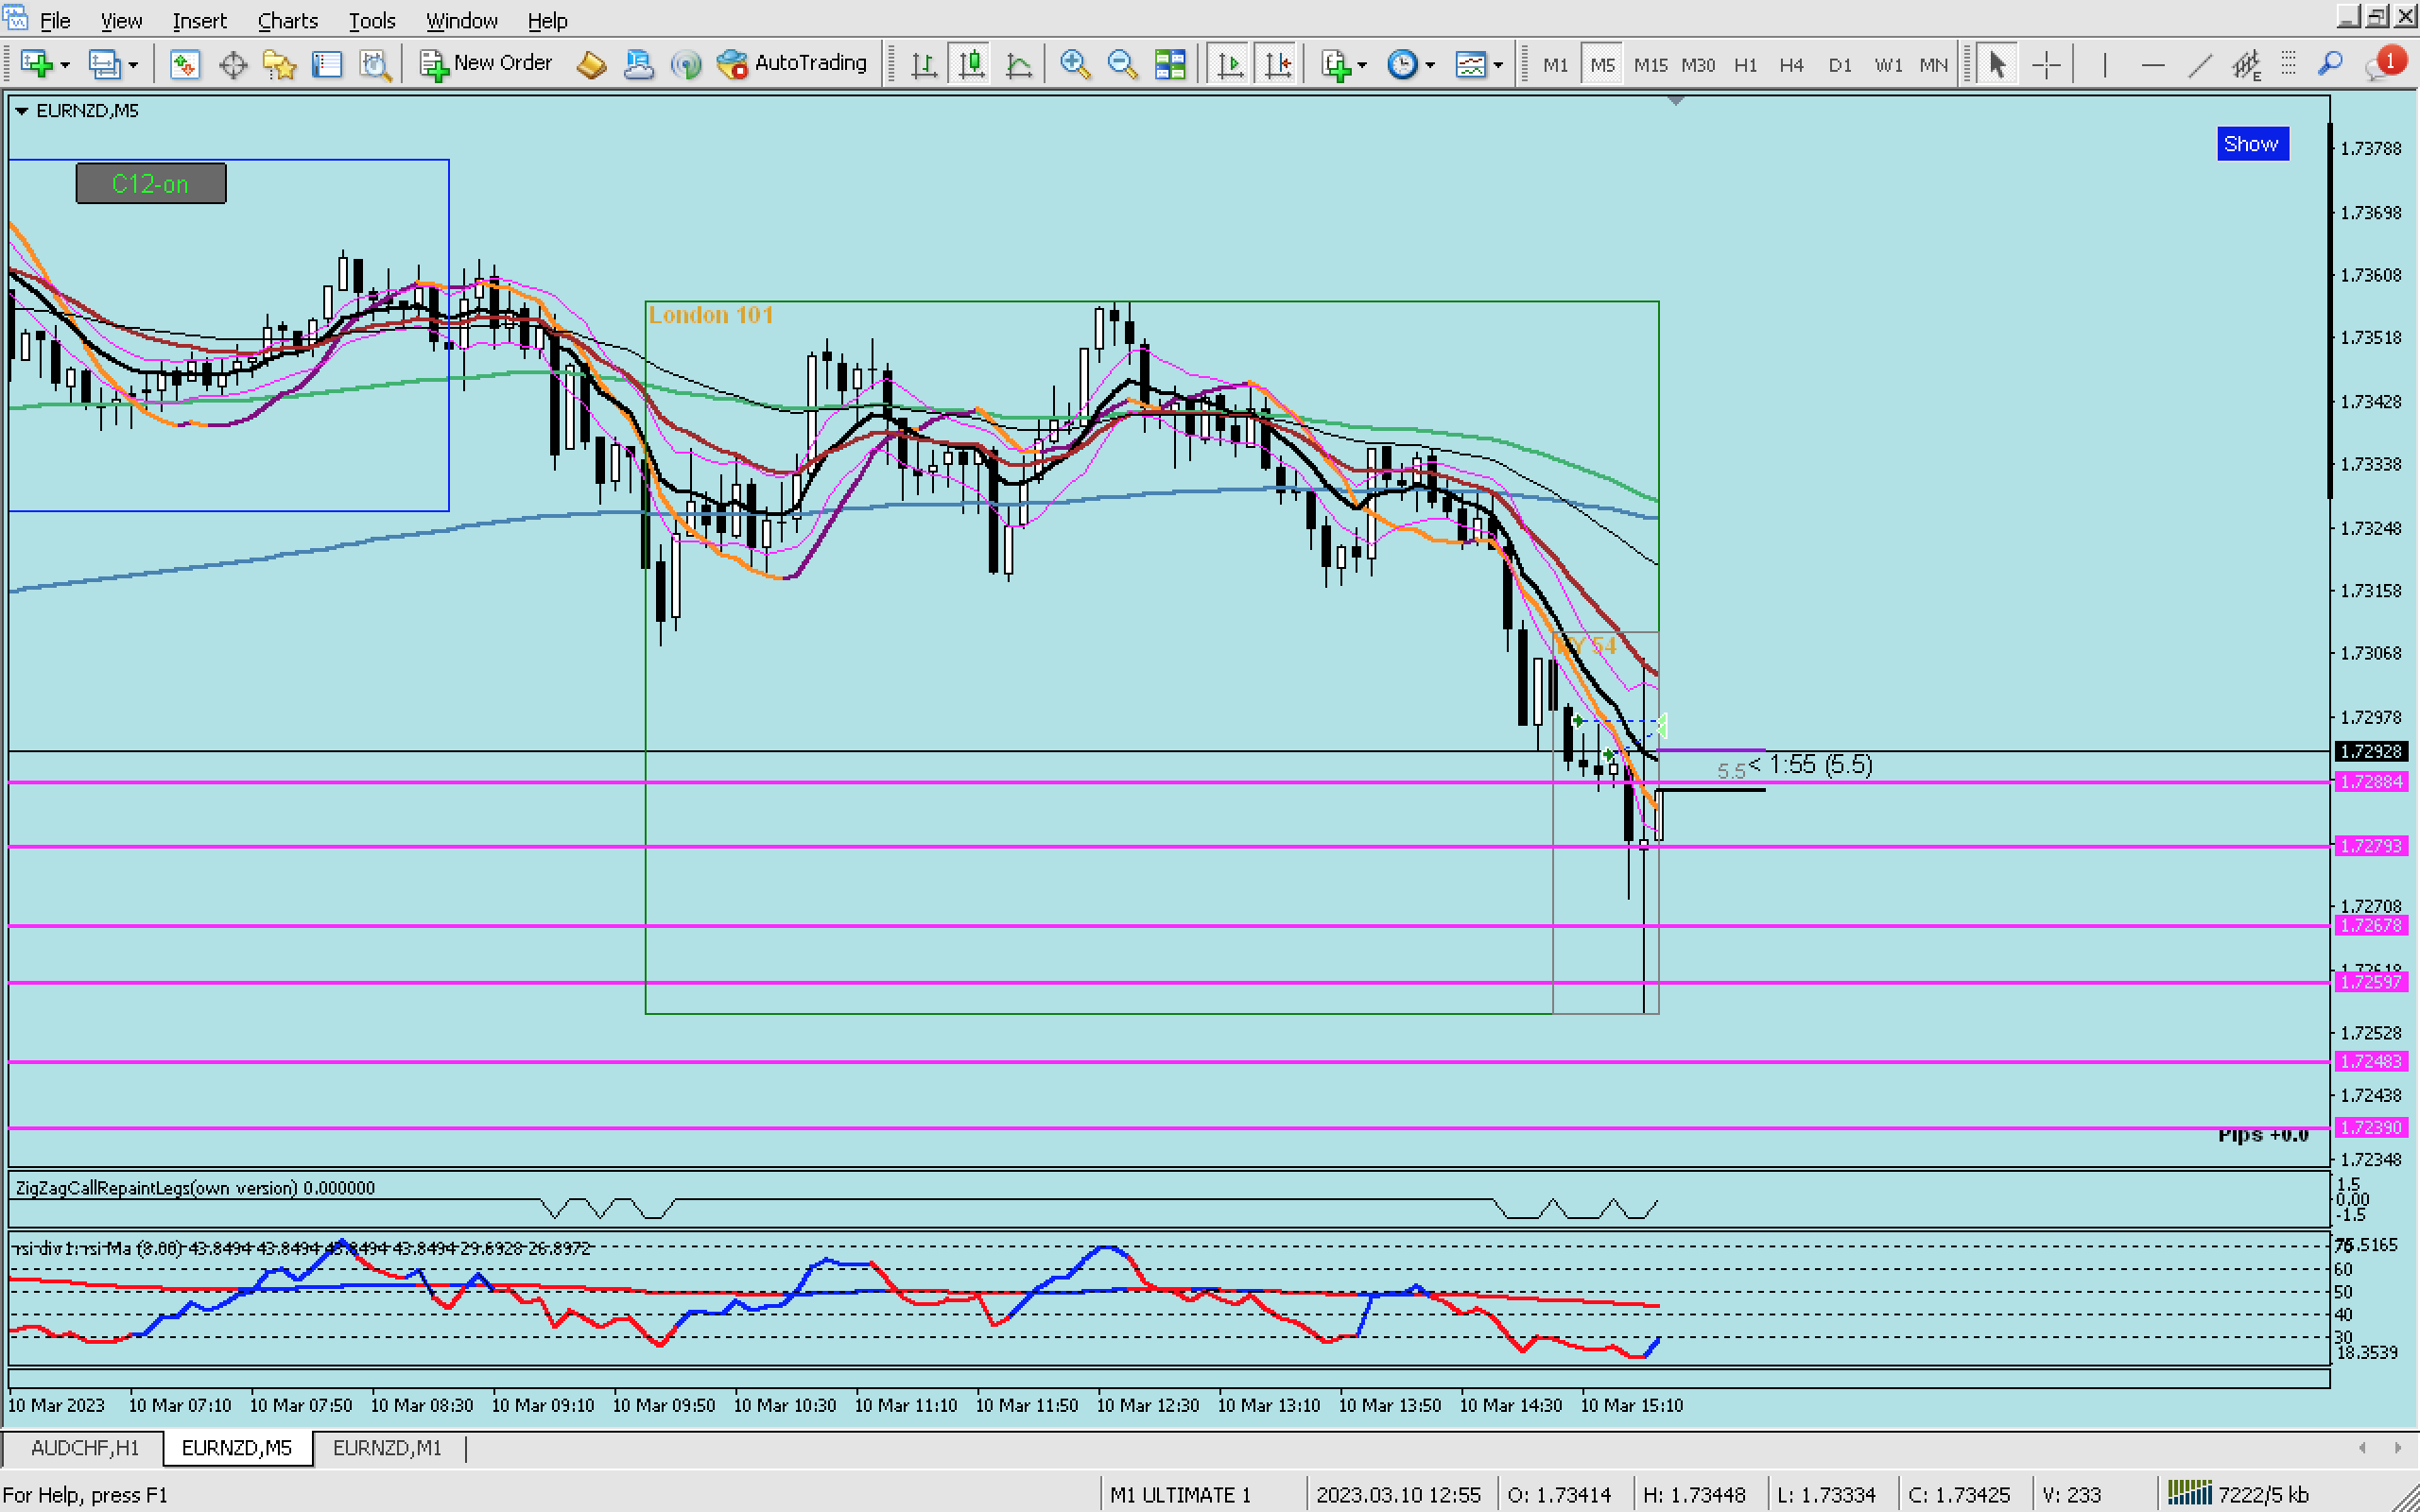Viewport: 2420px width, 1512px height.
Task: Toggle the AutoTrading button
Action: click(793, 64)
